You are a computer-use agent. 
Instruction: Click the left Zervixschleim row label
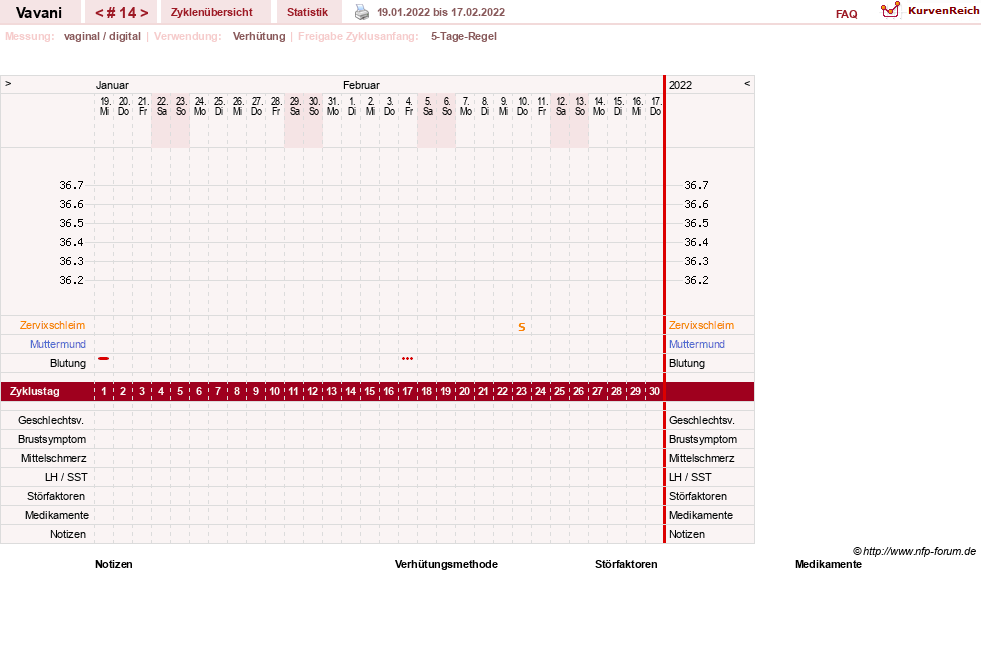coord(53,325)
